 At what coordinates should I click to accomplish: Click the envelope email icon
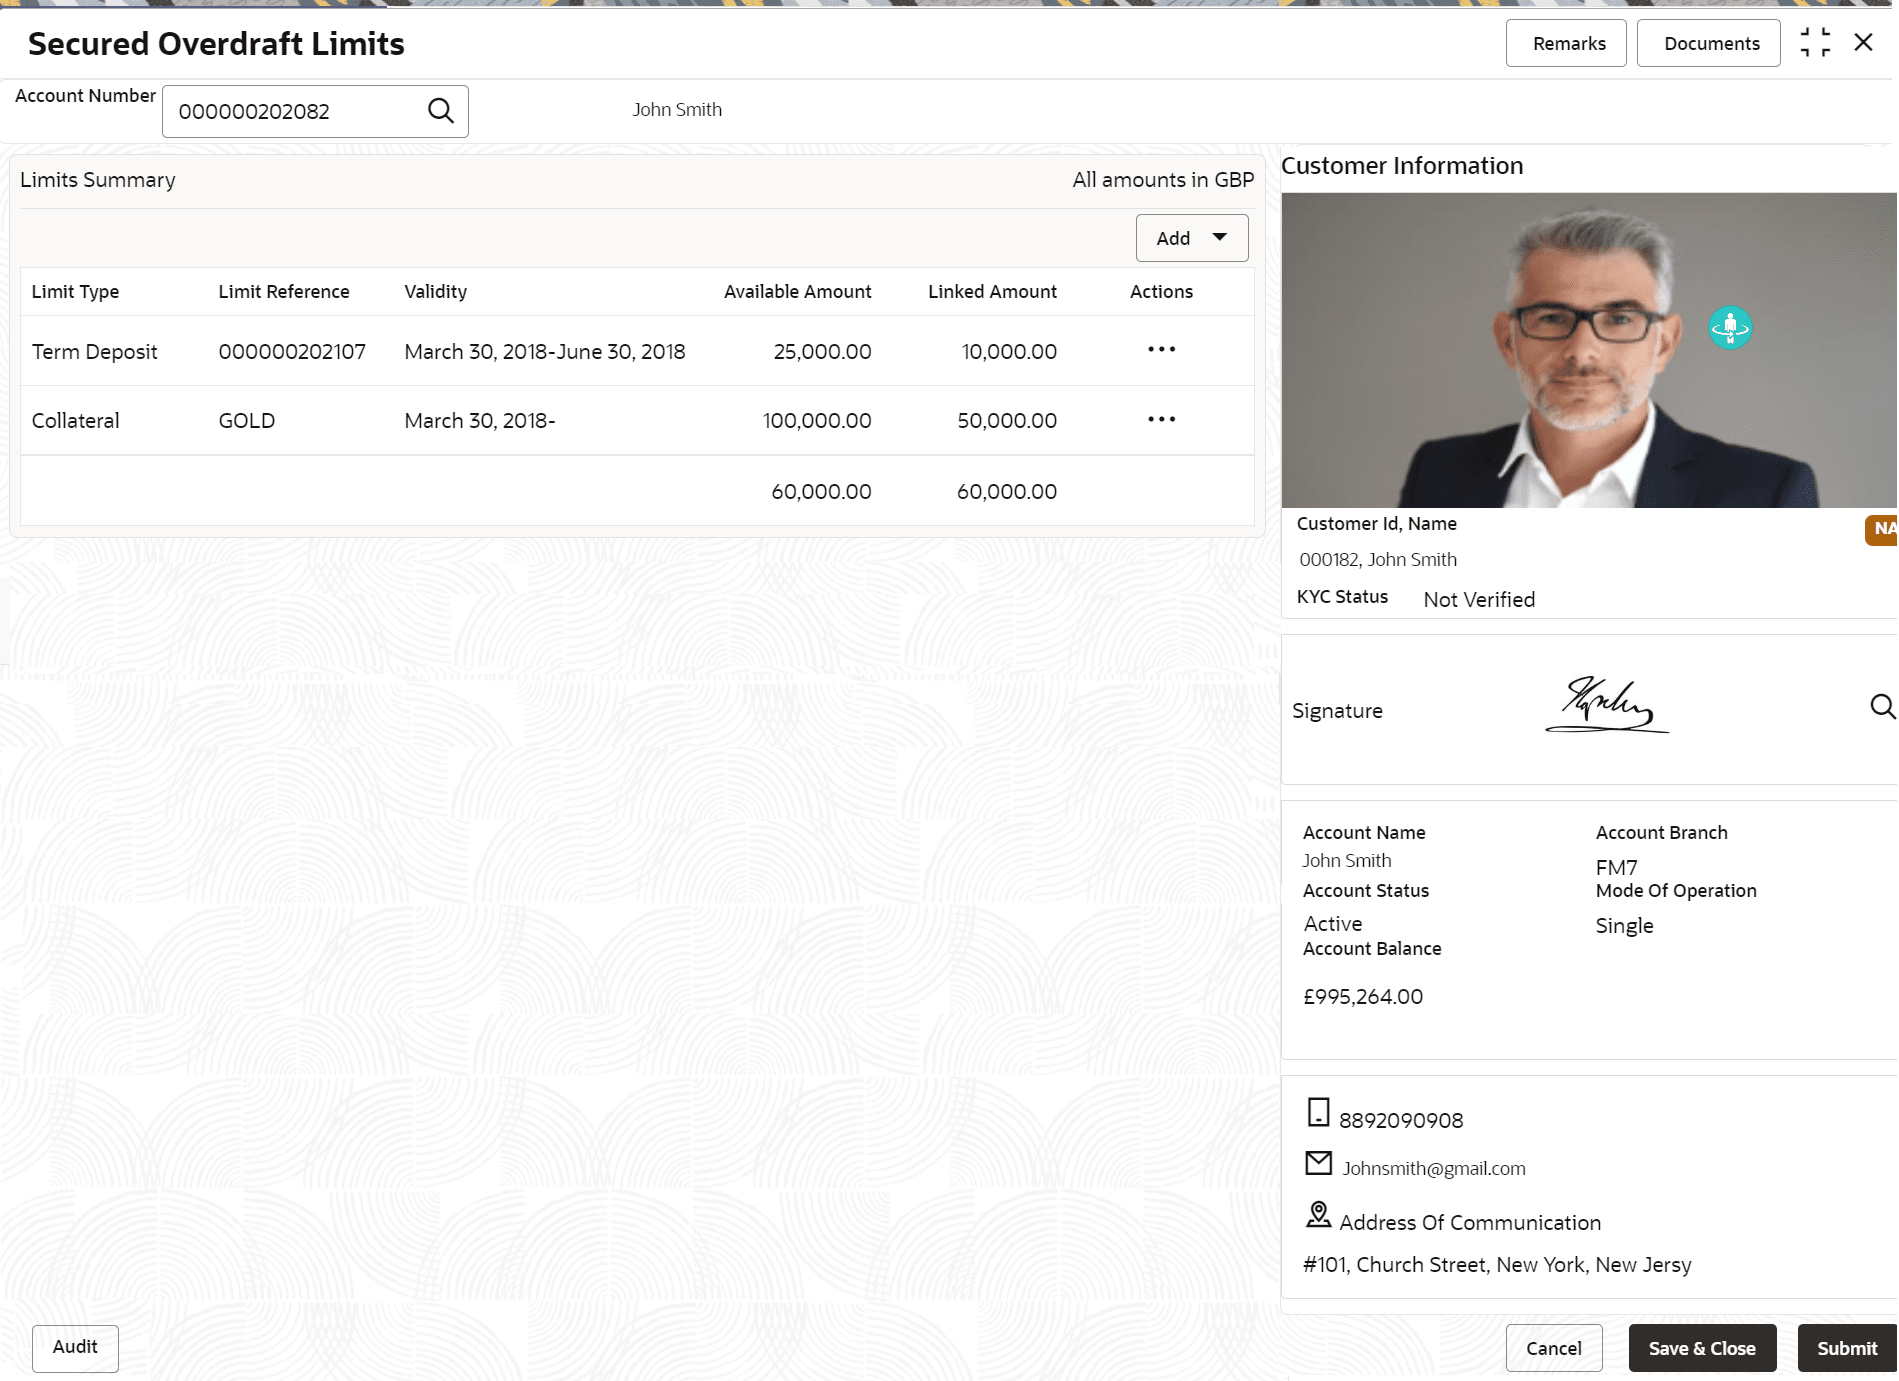[1319, 1163]
